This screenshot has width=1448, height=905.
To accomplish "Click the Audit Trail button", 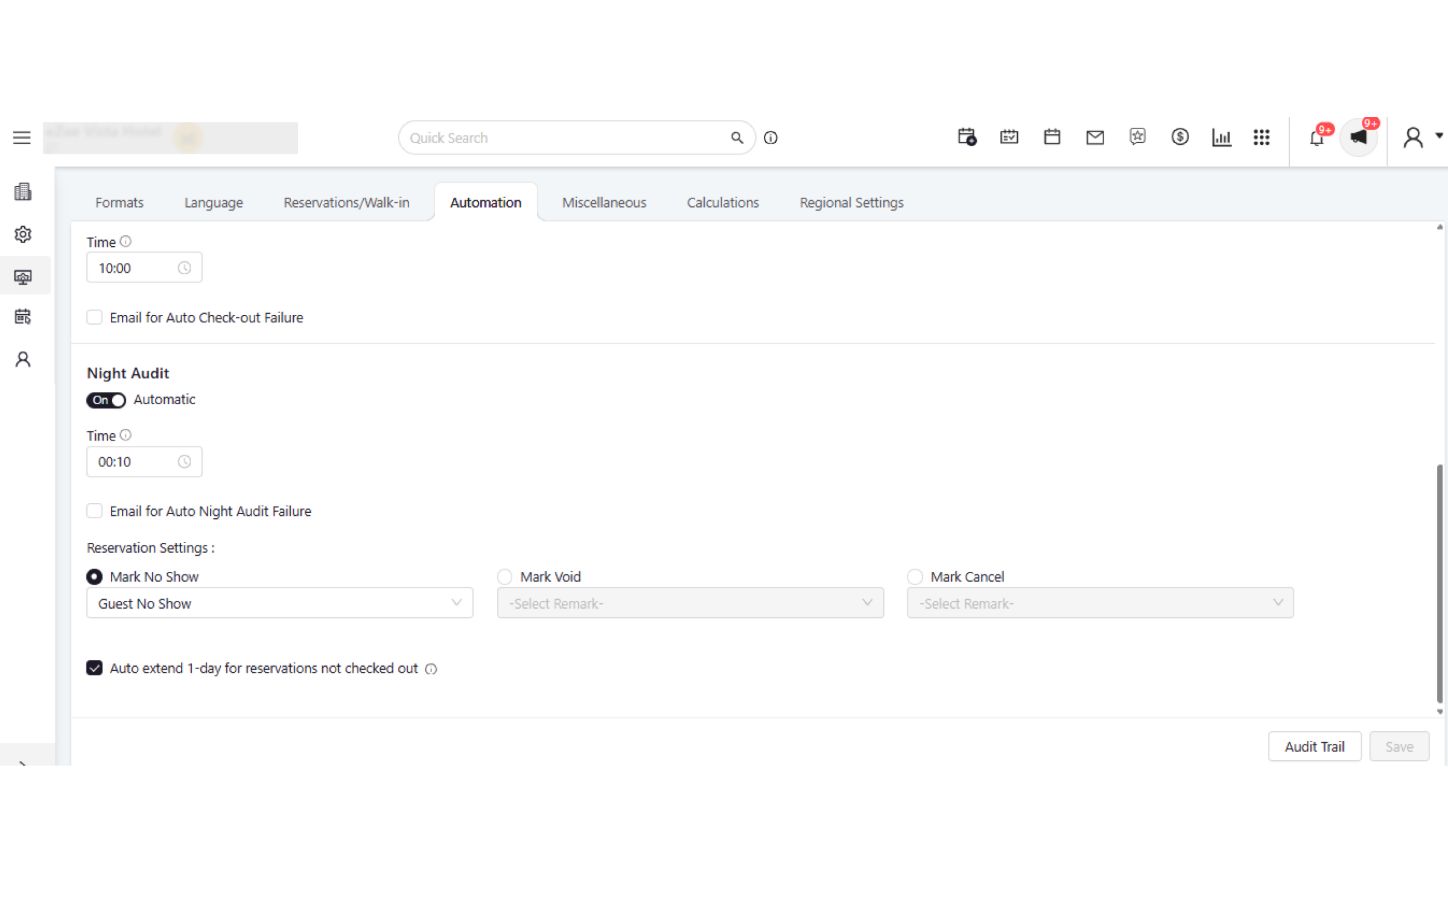I will (x=1315, y=747).
